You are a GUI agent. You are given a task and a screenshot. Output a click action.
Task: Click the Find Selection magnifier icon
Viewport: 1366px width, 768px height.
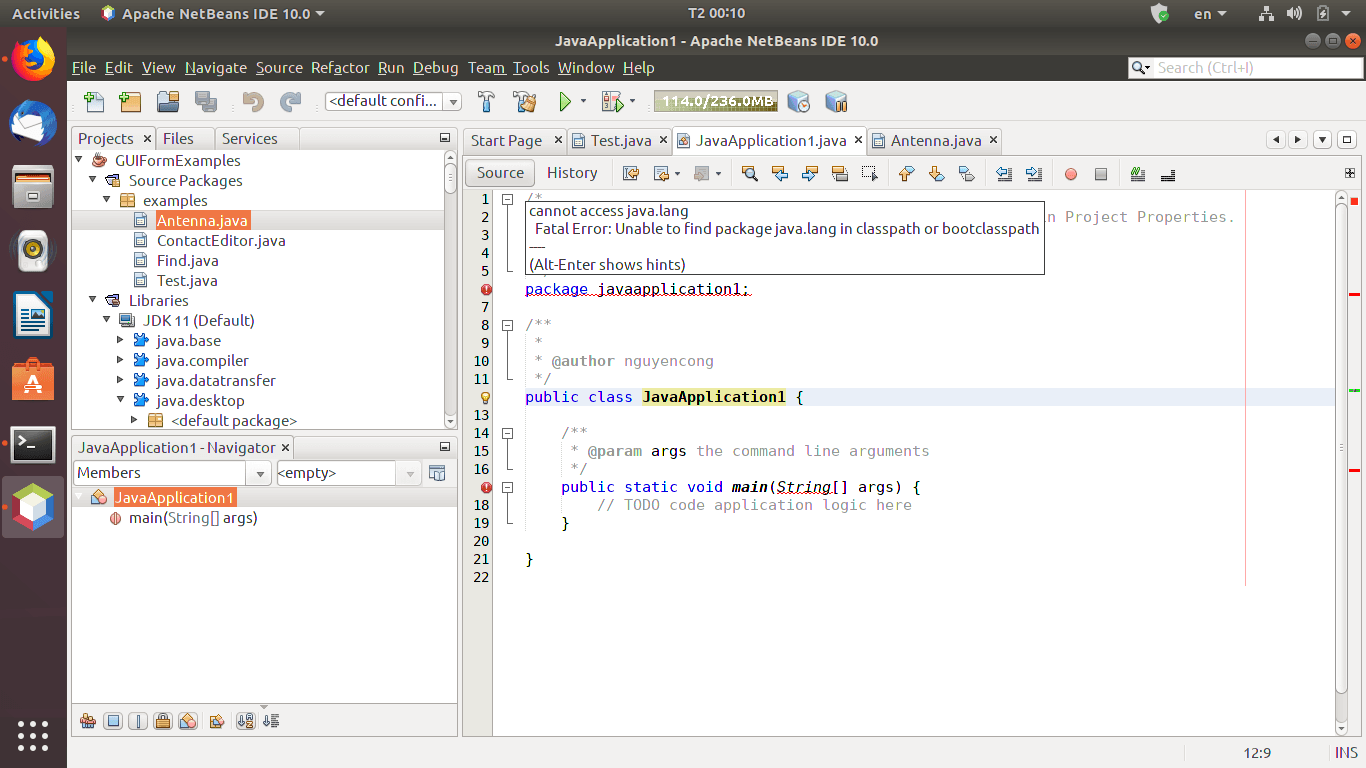tap(750, 173)
